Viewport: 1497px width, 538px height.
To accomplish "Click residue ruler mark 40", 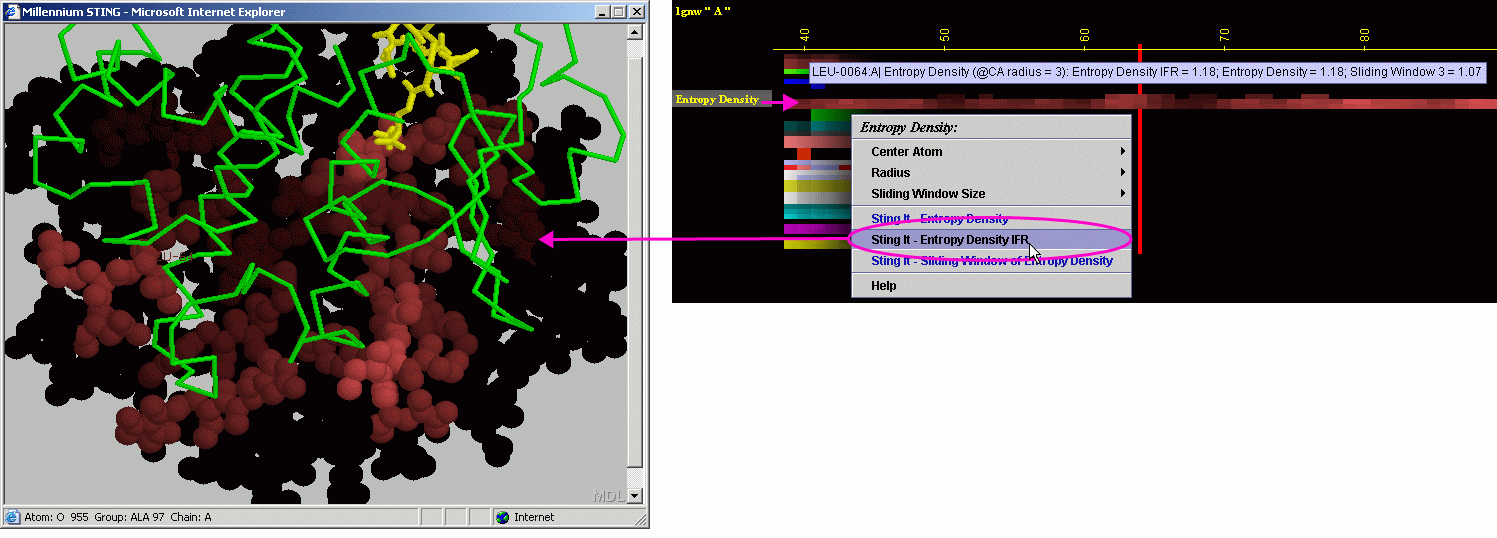I will 805,35.
